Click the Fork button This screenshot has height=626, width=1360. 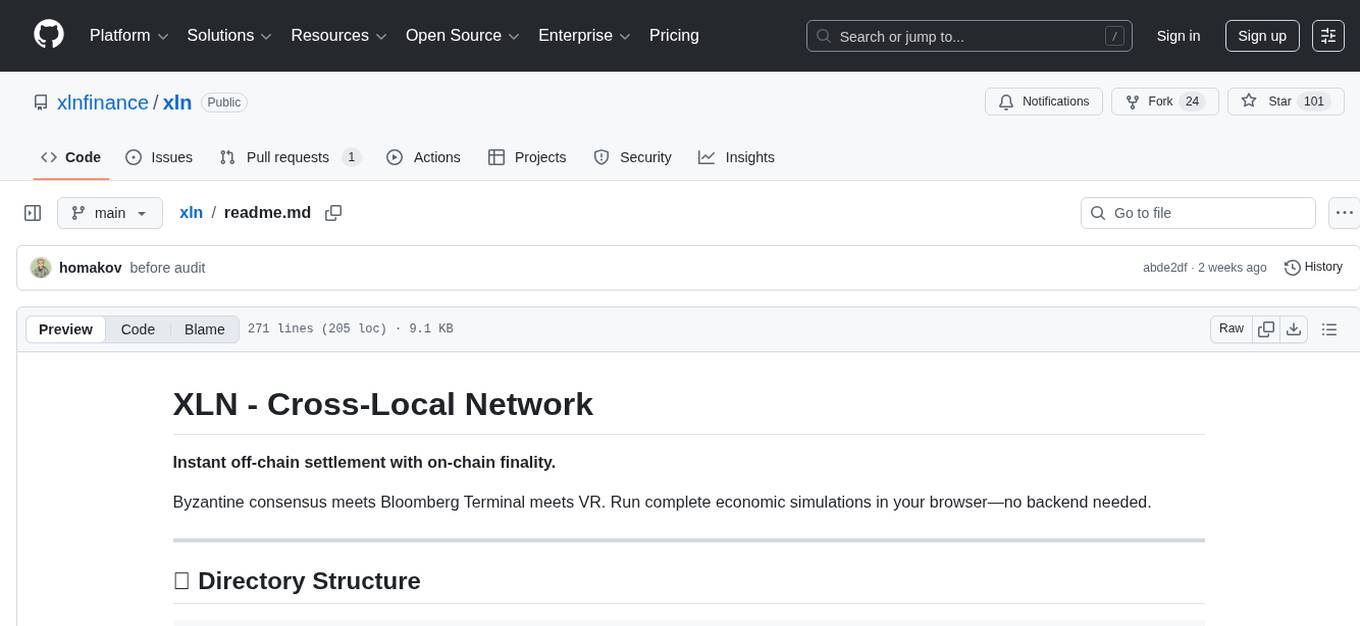pos(1162,101)
